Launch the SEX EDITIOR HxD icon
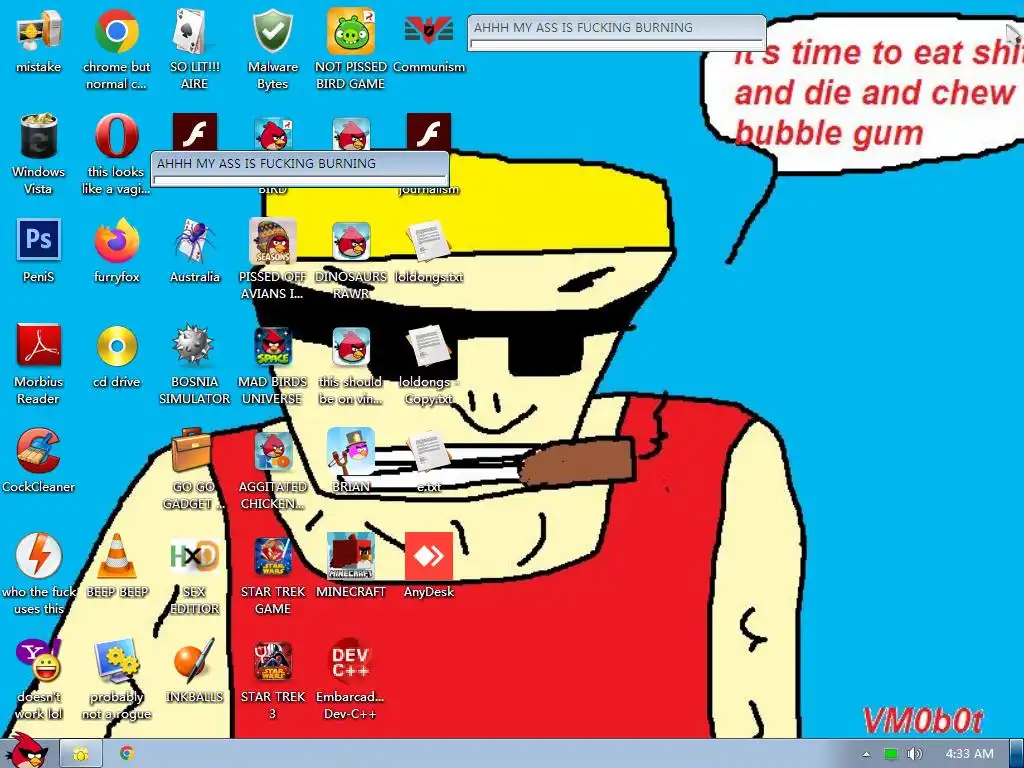The width and height of the screenshot is (1024, 768). (195, 555)
